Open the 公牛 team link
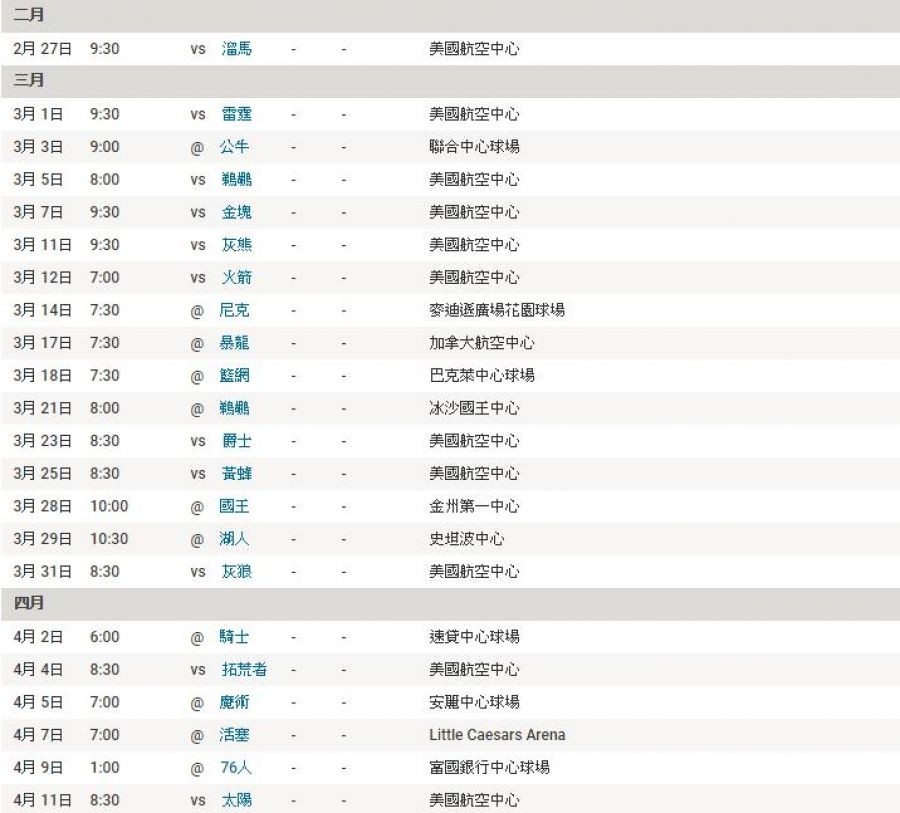Image resolution: width=900 pixels, height=813 pixels. click(234, 147)
